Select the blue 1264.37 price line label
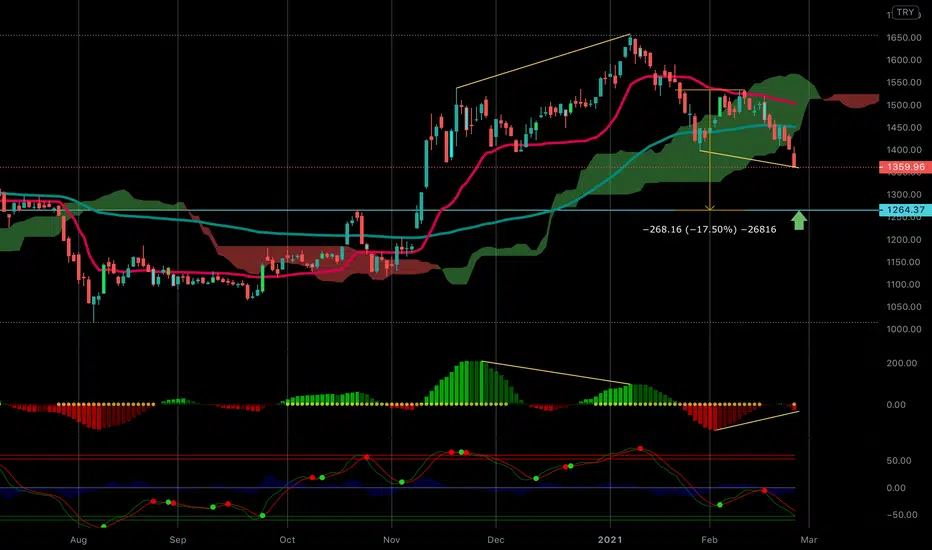Screen dimensions: 932x550 905,209
